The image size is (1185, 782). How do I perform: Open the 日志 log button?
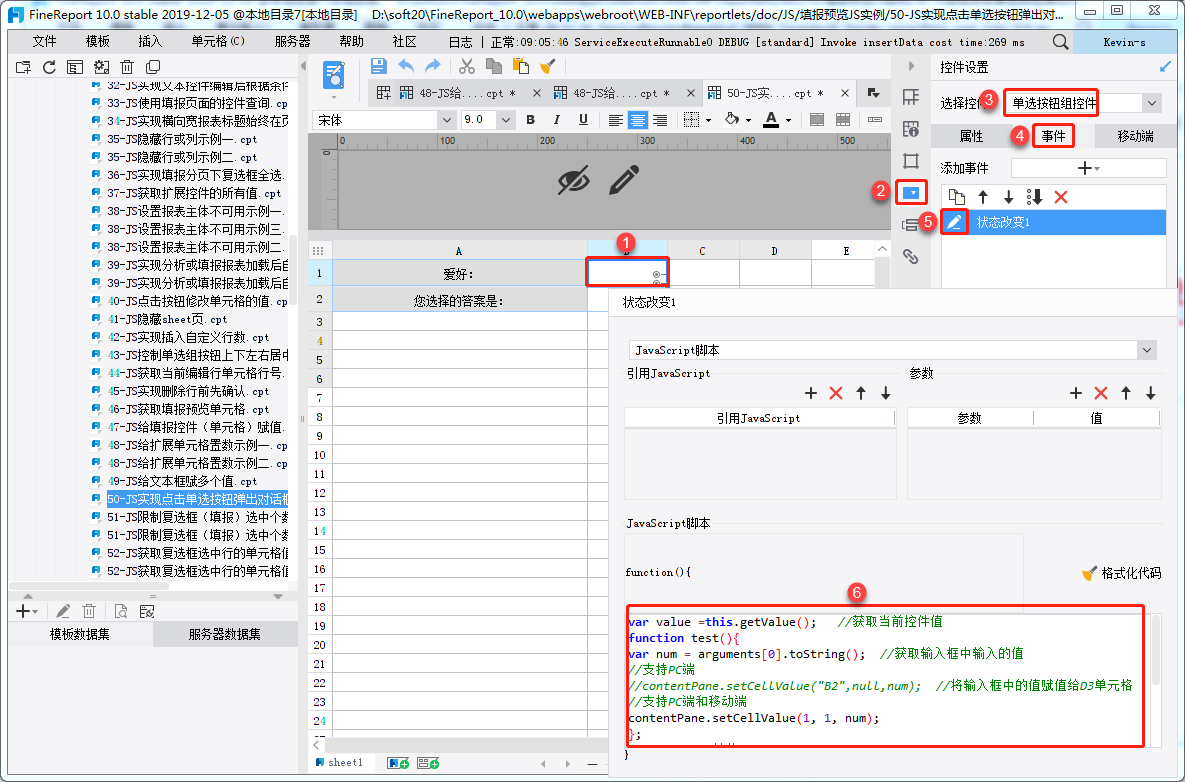point(460,42)
